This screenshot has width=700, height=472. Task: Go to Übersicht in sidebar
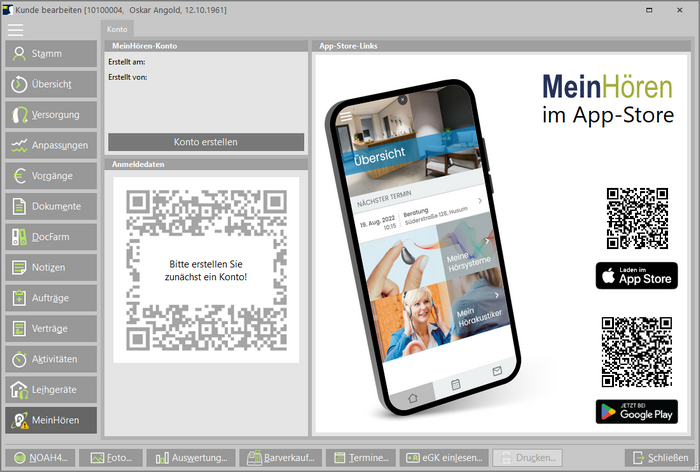click(x=51, y=85)
